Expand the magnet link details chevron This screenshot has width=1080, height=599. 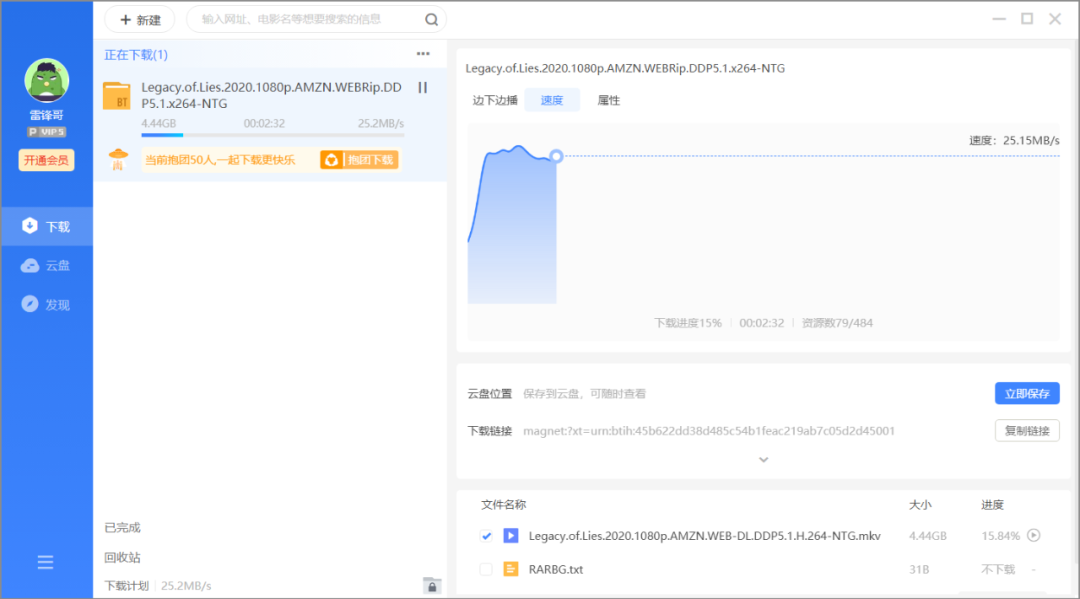click(764, 459)
